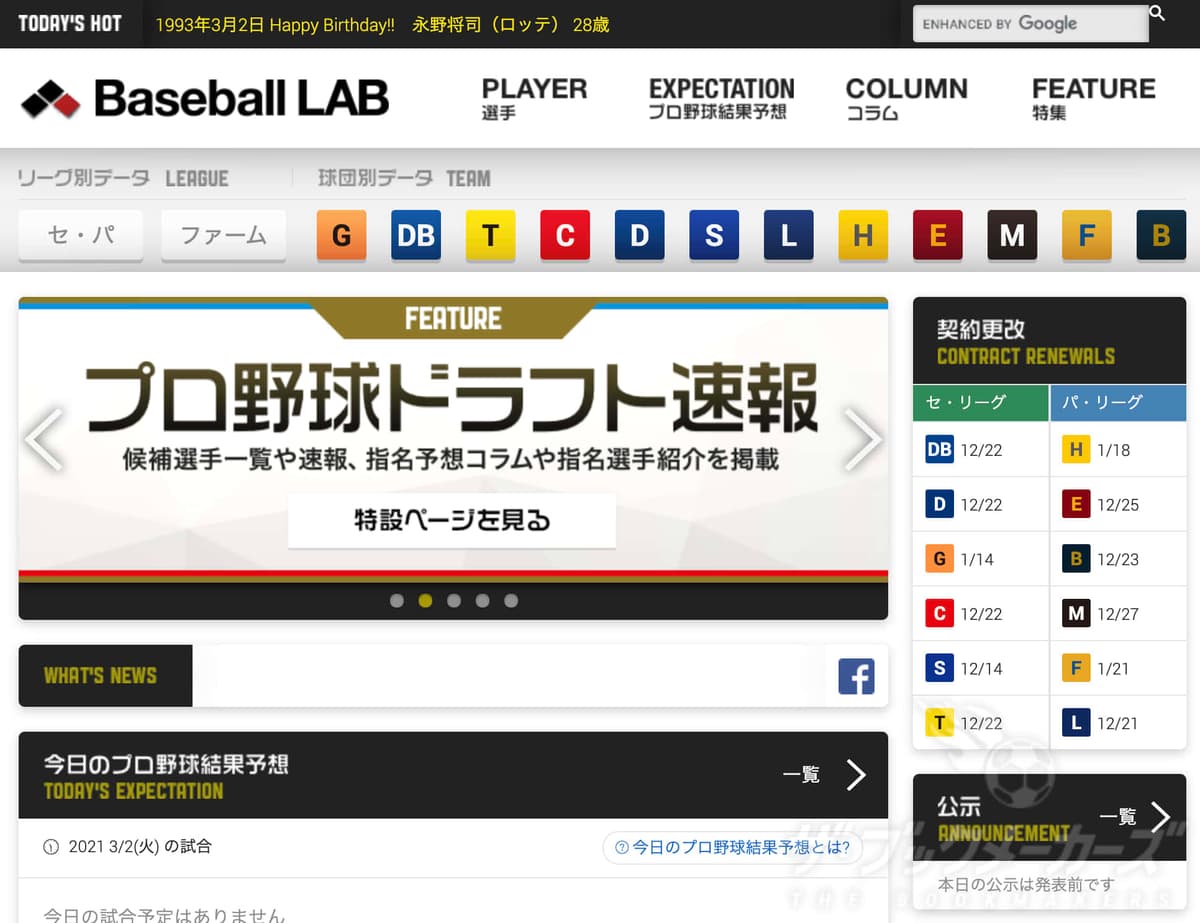Click 特設ページを見る button

click(452, 520)
